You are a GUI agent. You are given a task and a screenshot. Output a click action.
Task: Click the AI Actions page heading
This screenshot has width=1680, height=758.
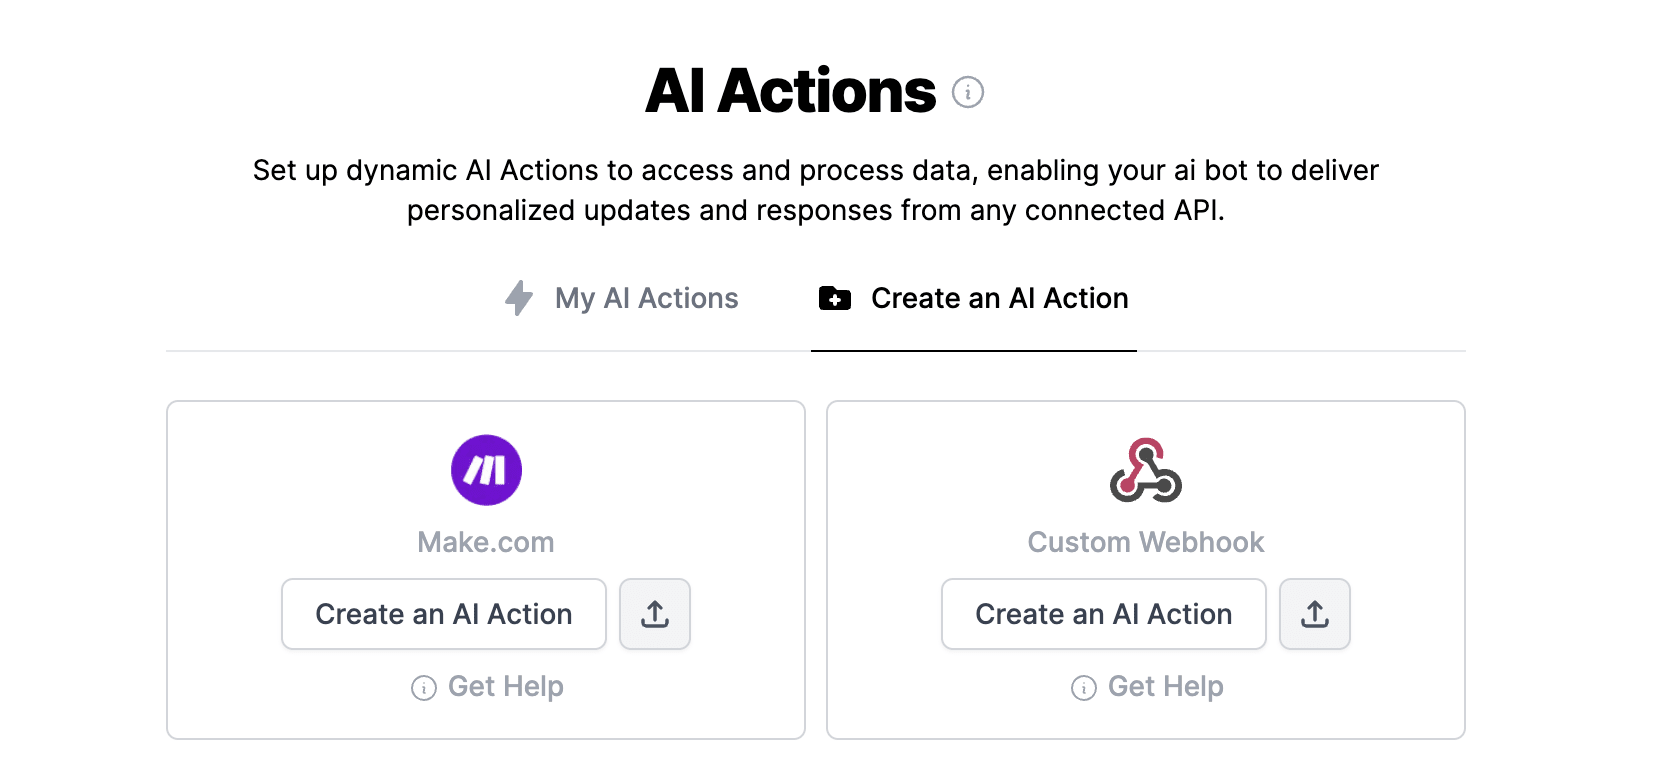click(791, 91)
